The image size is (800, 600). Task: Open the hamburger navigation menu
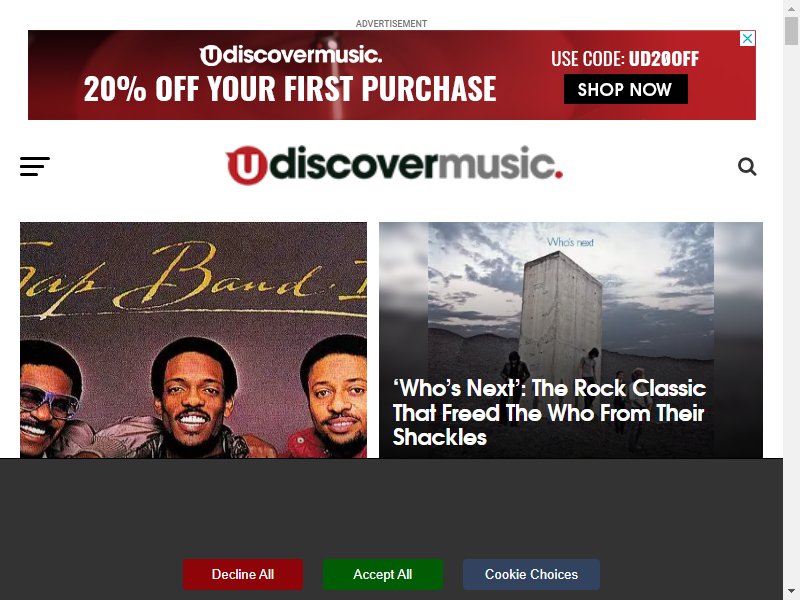point(35,166)
